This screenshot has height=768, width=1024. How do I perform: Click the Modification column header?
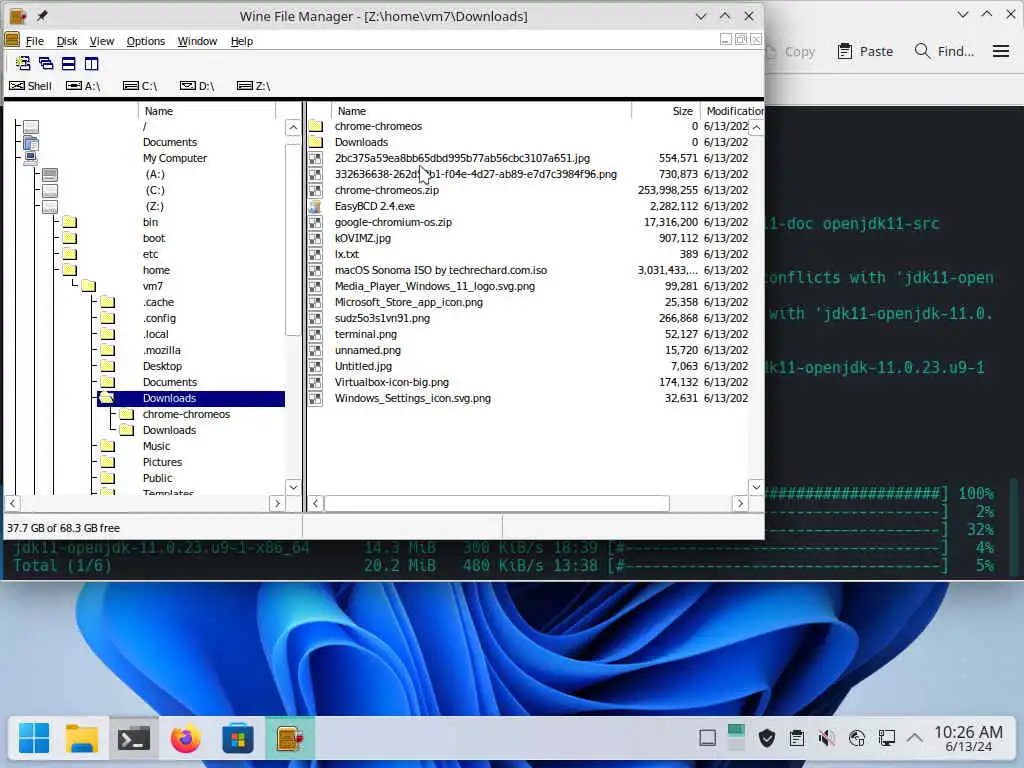tap(731, 111)
